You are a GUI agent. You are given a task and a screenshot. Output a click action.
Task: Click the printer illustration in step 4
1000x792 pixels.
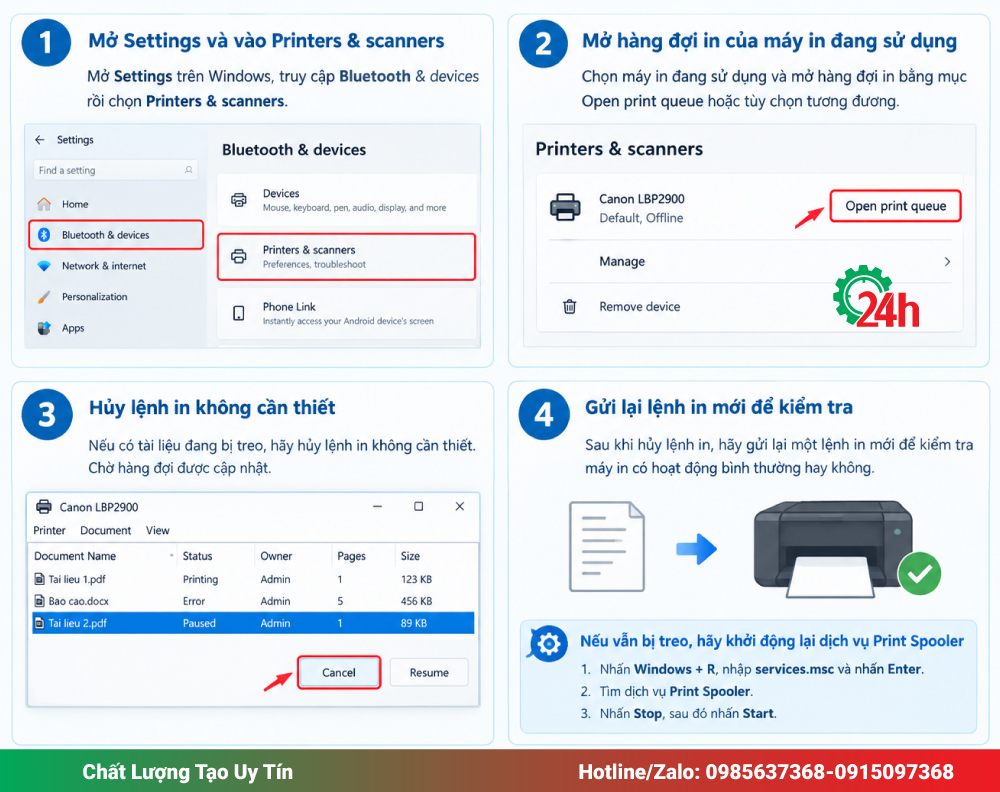[833, 548]
